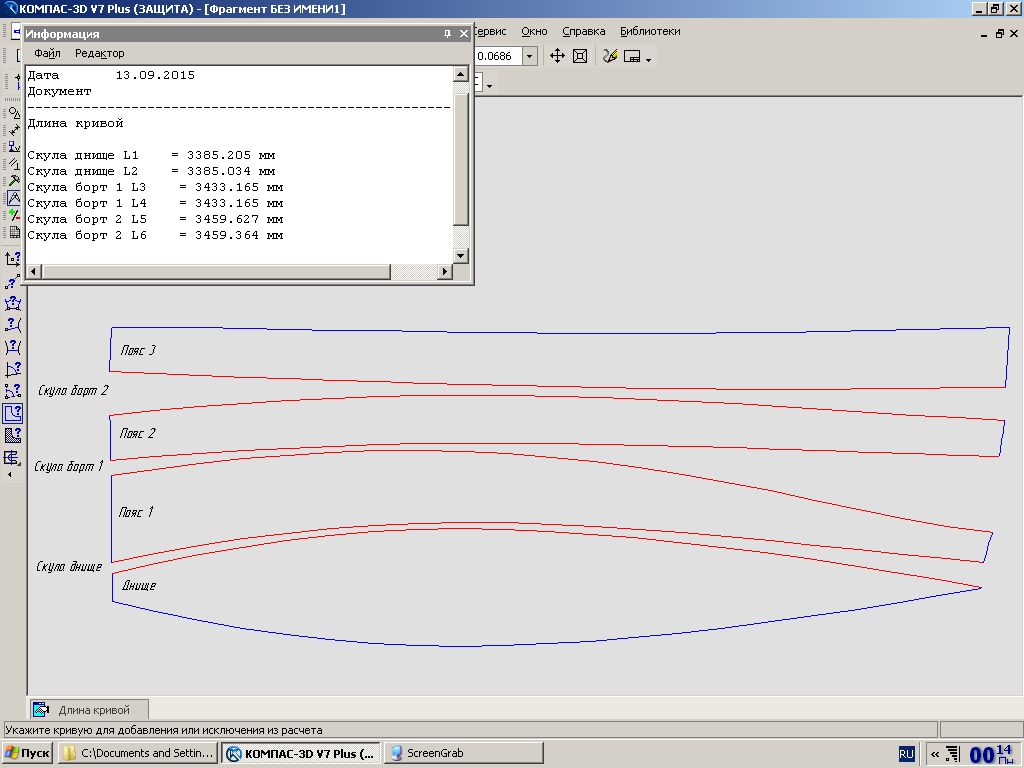Screen dimensions: 1024x768
Task: Select the point coordinates measurement tool
Action: click(x=13, y=259)
